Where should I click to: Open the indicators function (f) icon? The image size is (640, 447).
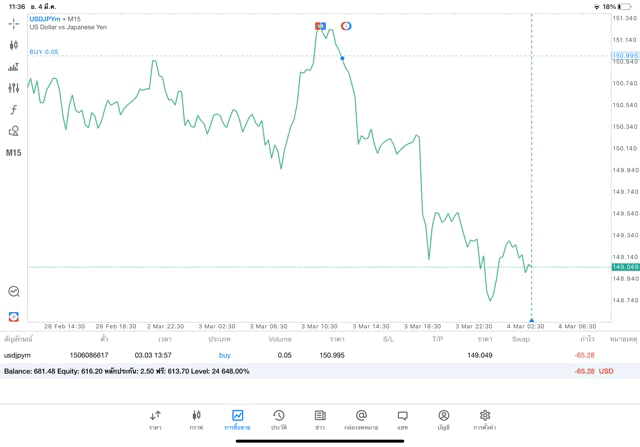point(14,110)
